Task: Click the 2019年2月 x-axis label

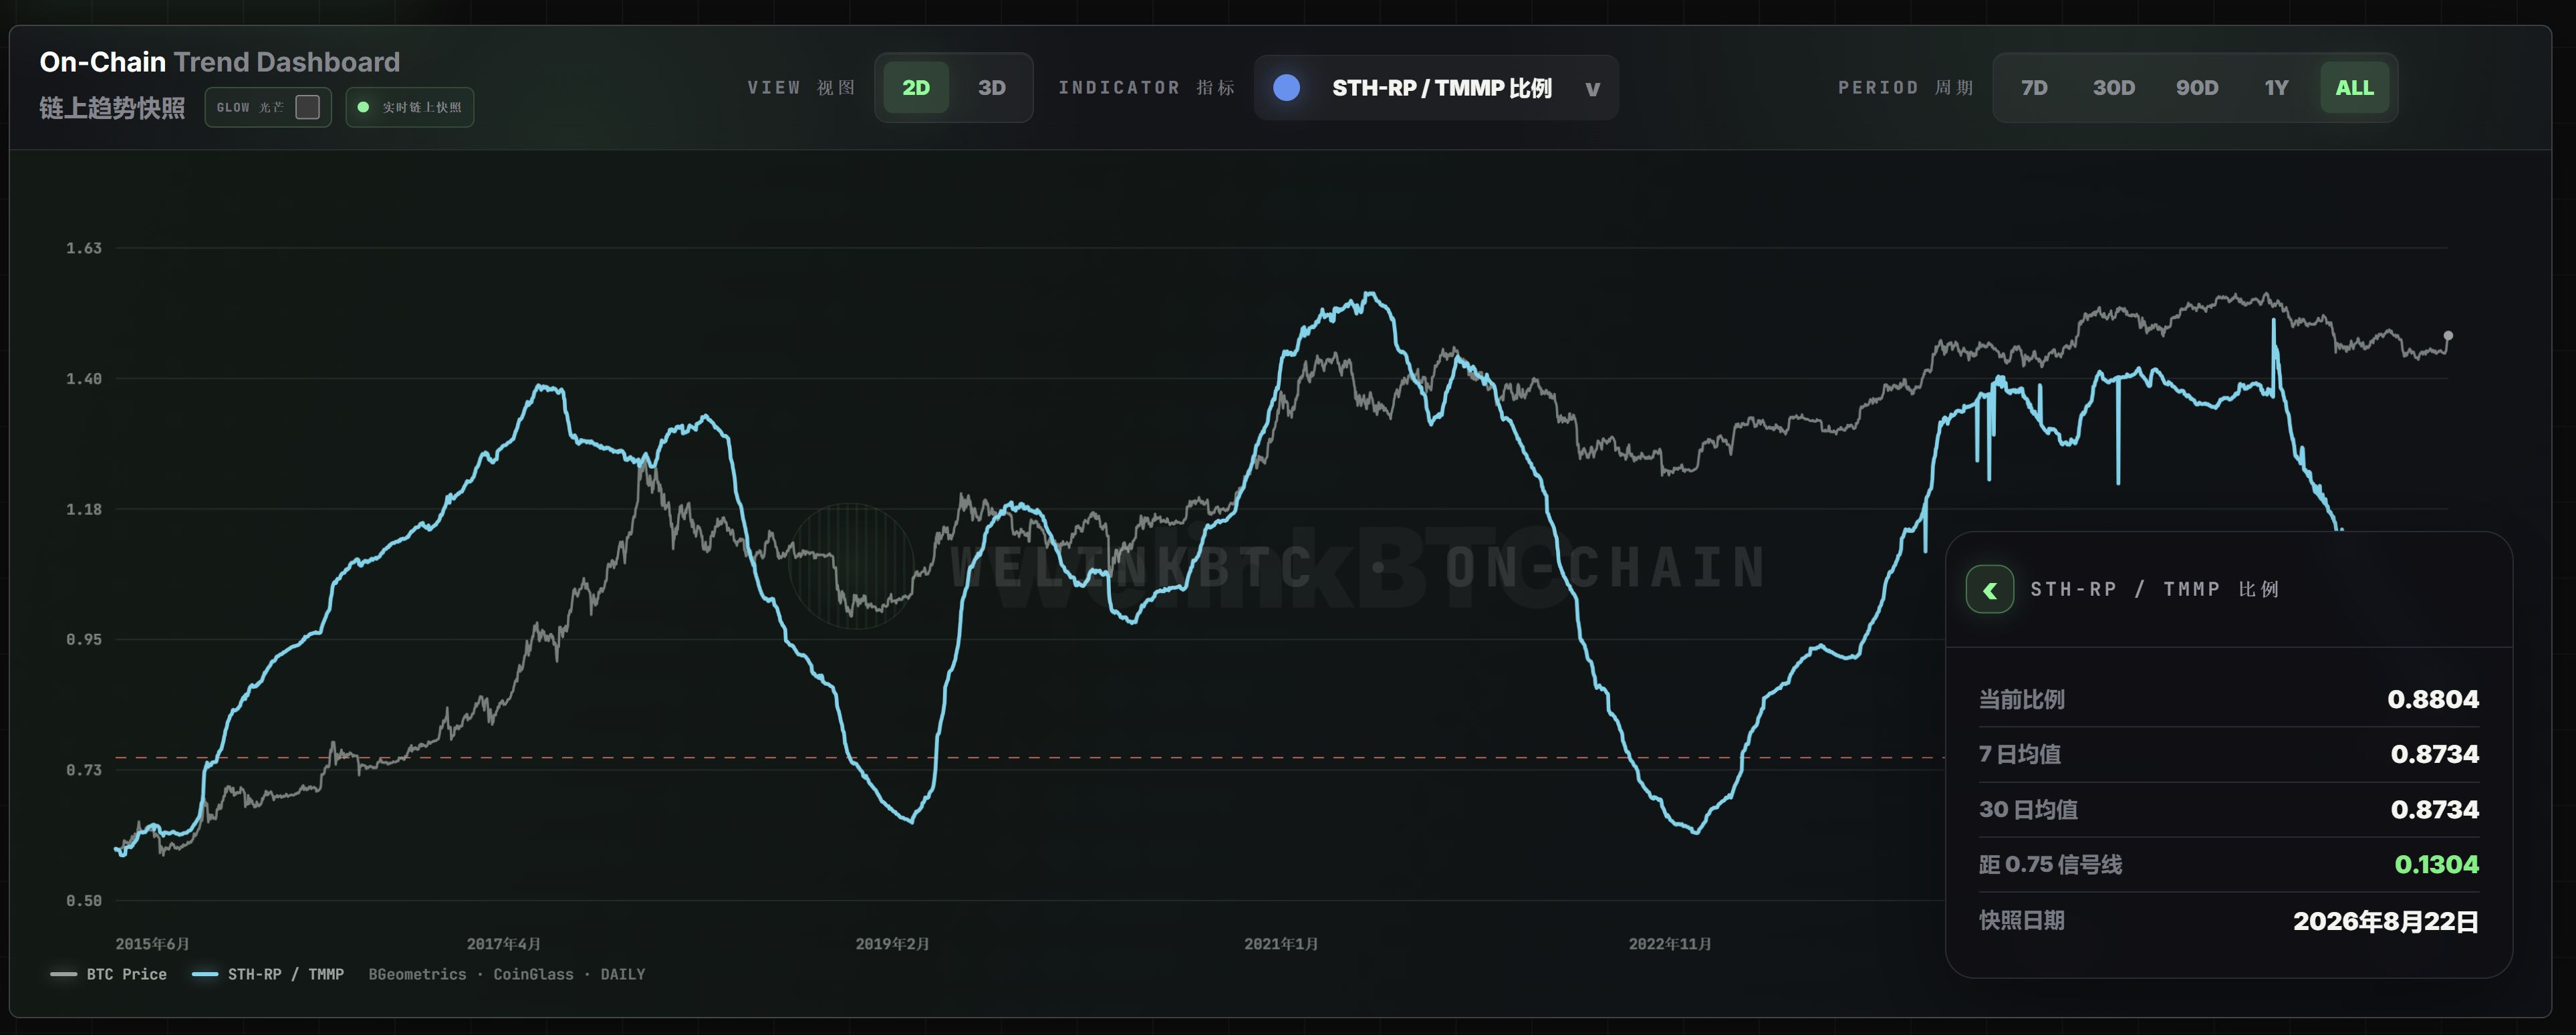Action: [x=893, y=944]
